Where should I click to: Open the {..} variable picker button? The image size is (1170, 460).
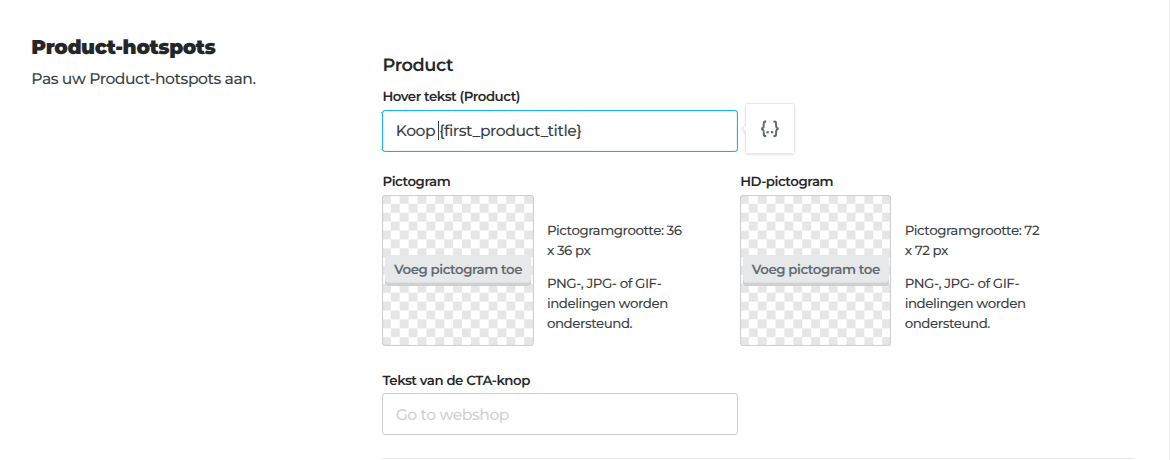coord(769,129)
